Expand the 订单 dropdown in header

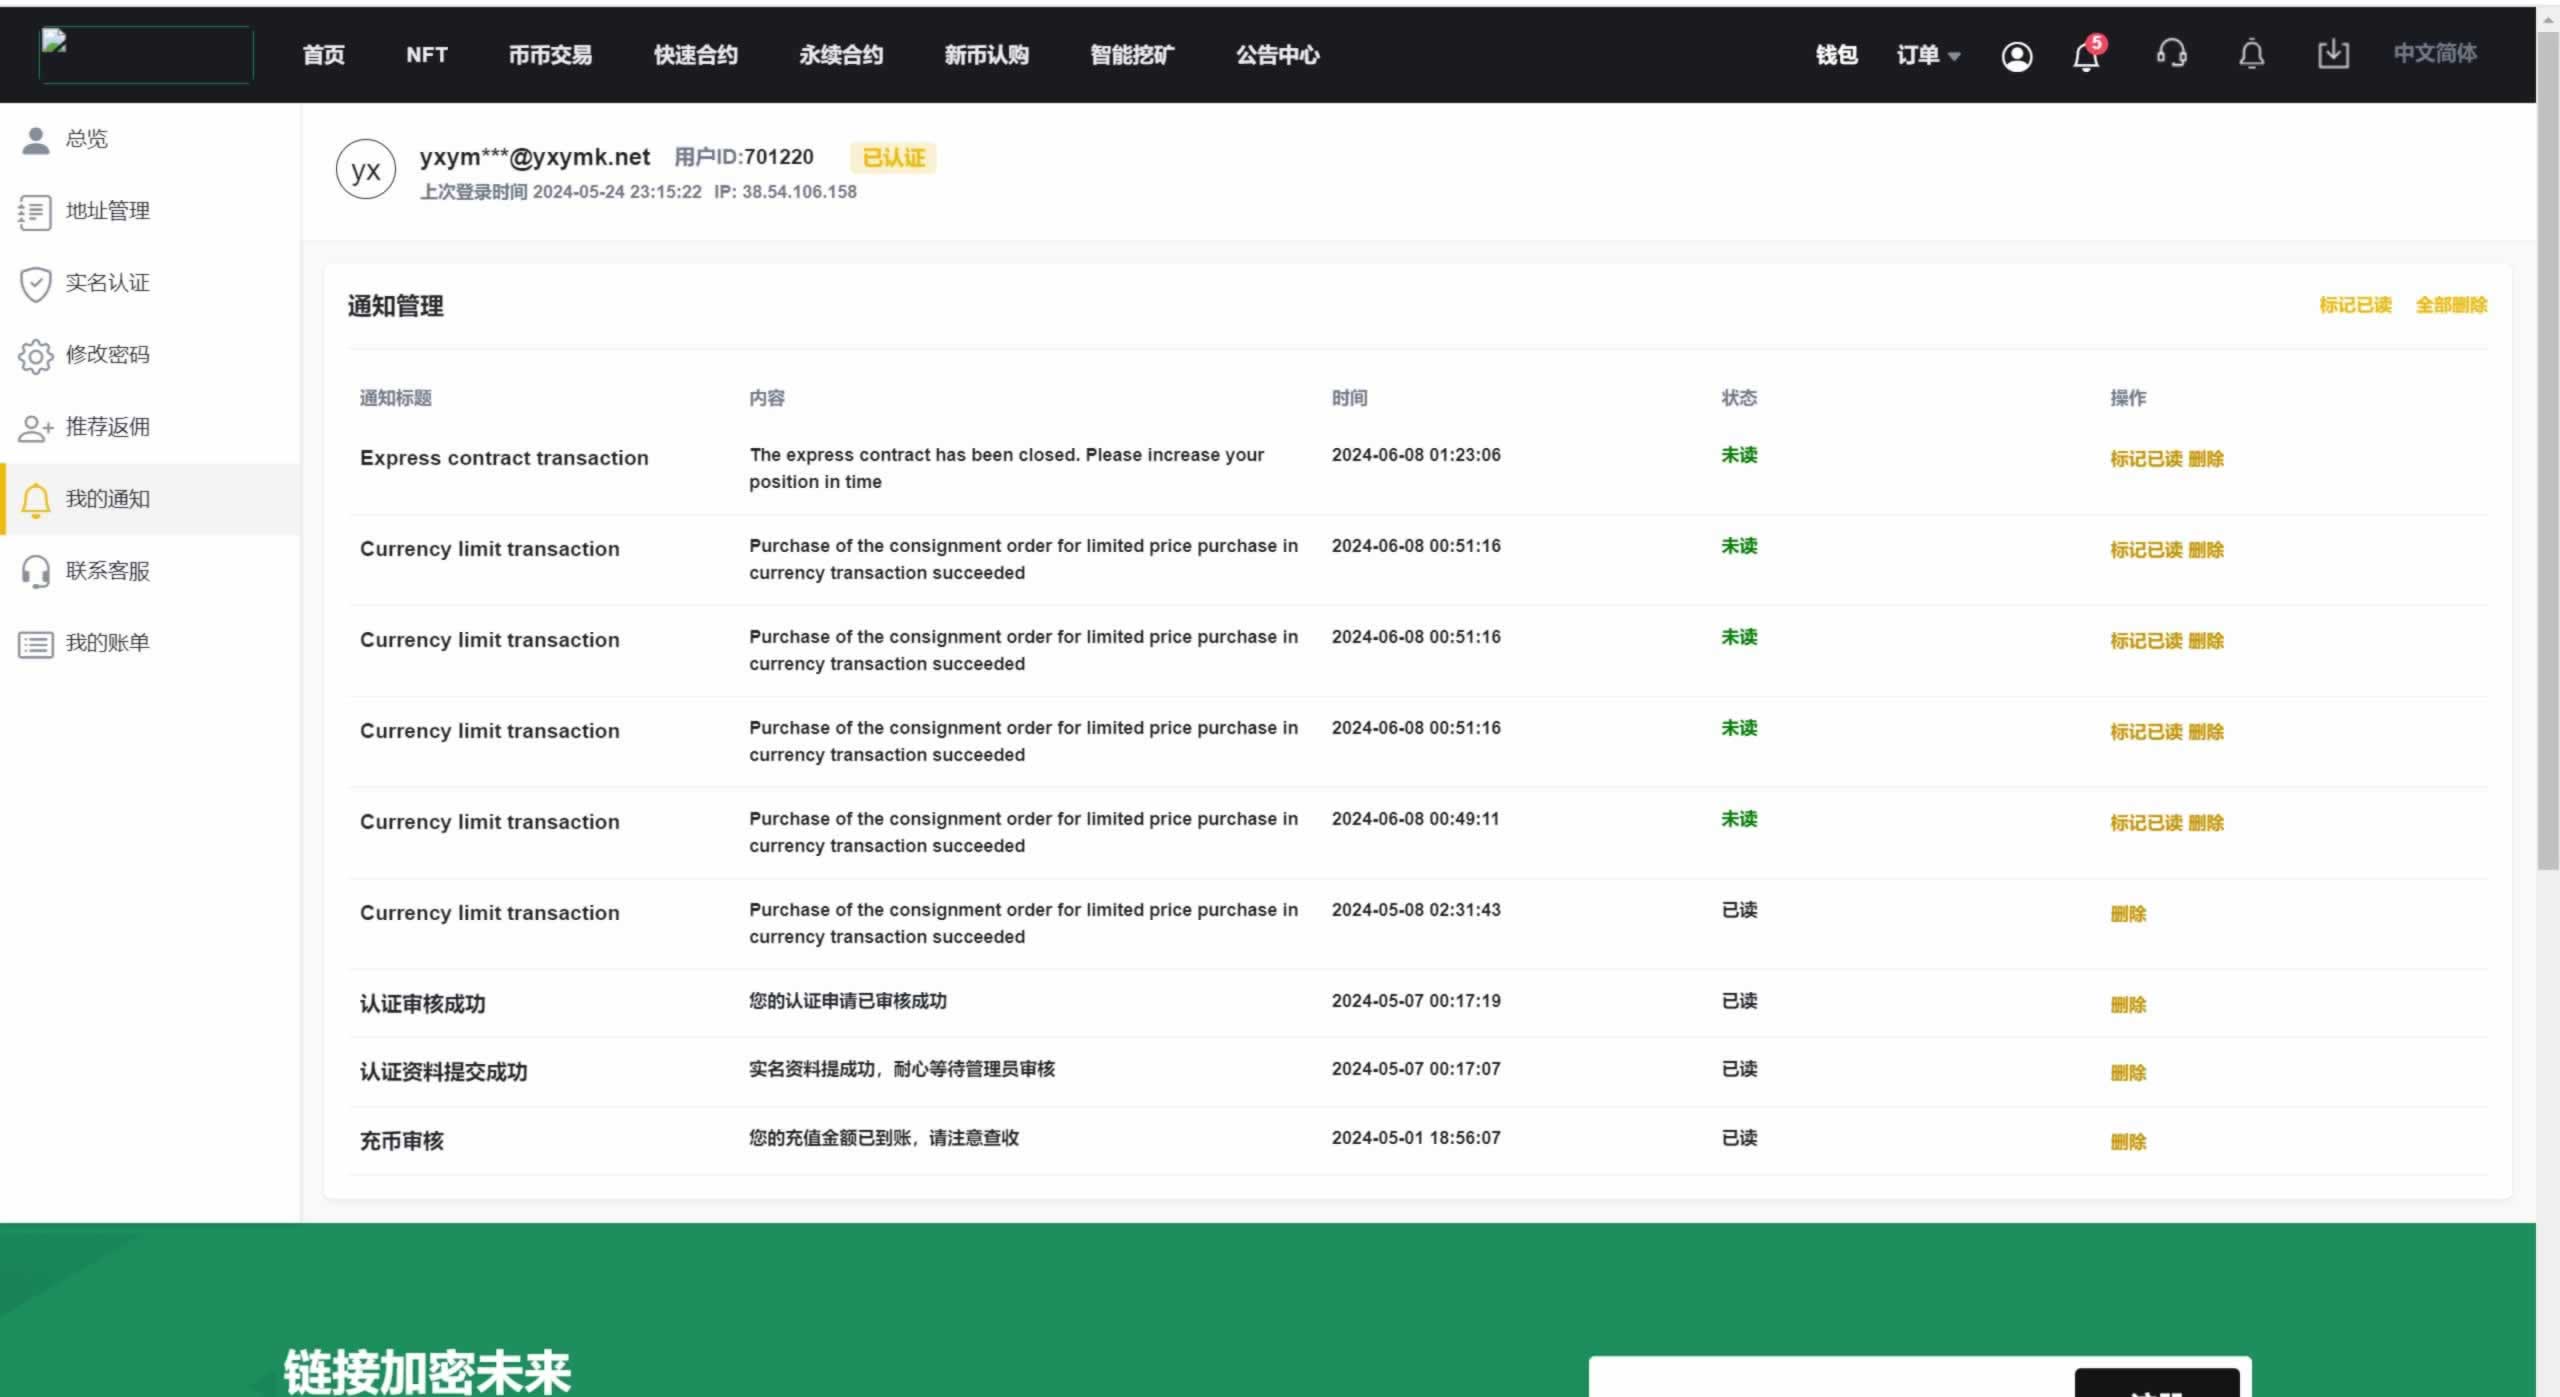pos(1927,55)
